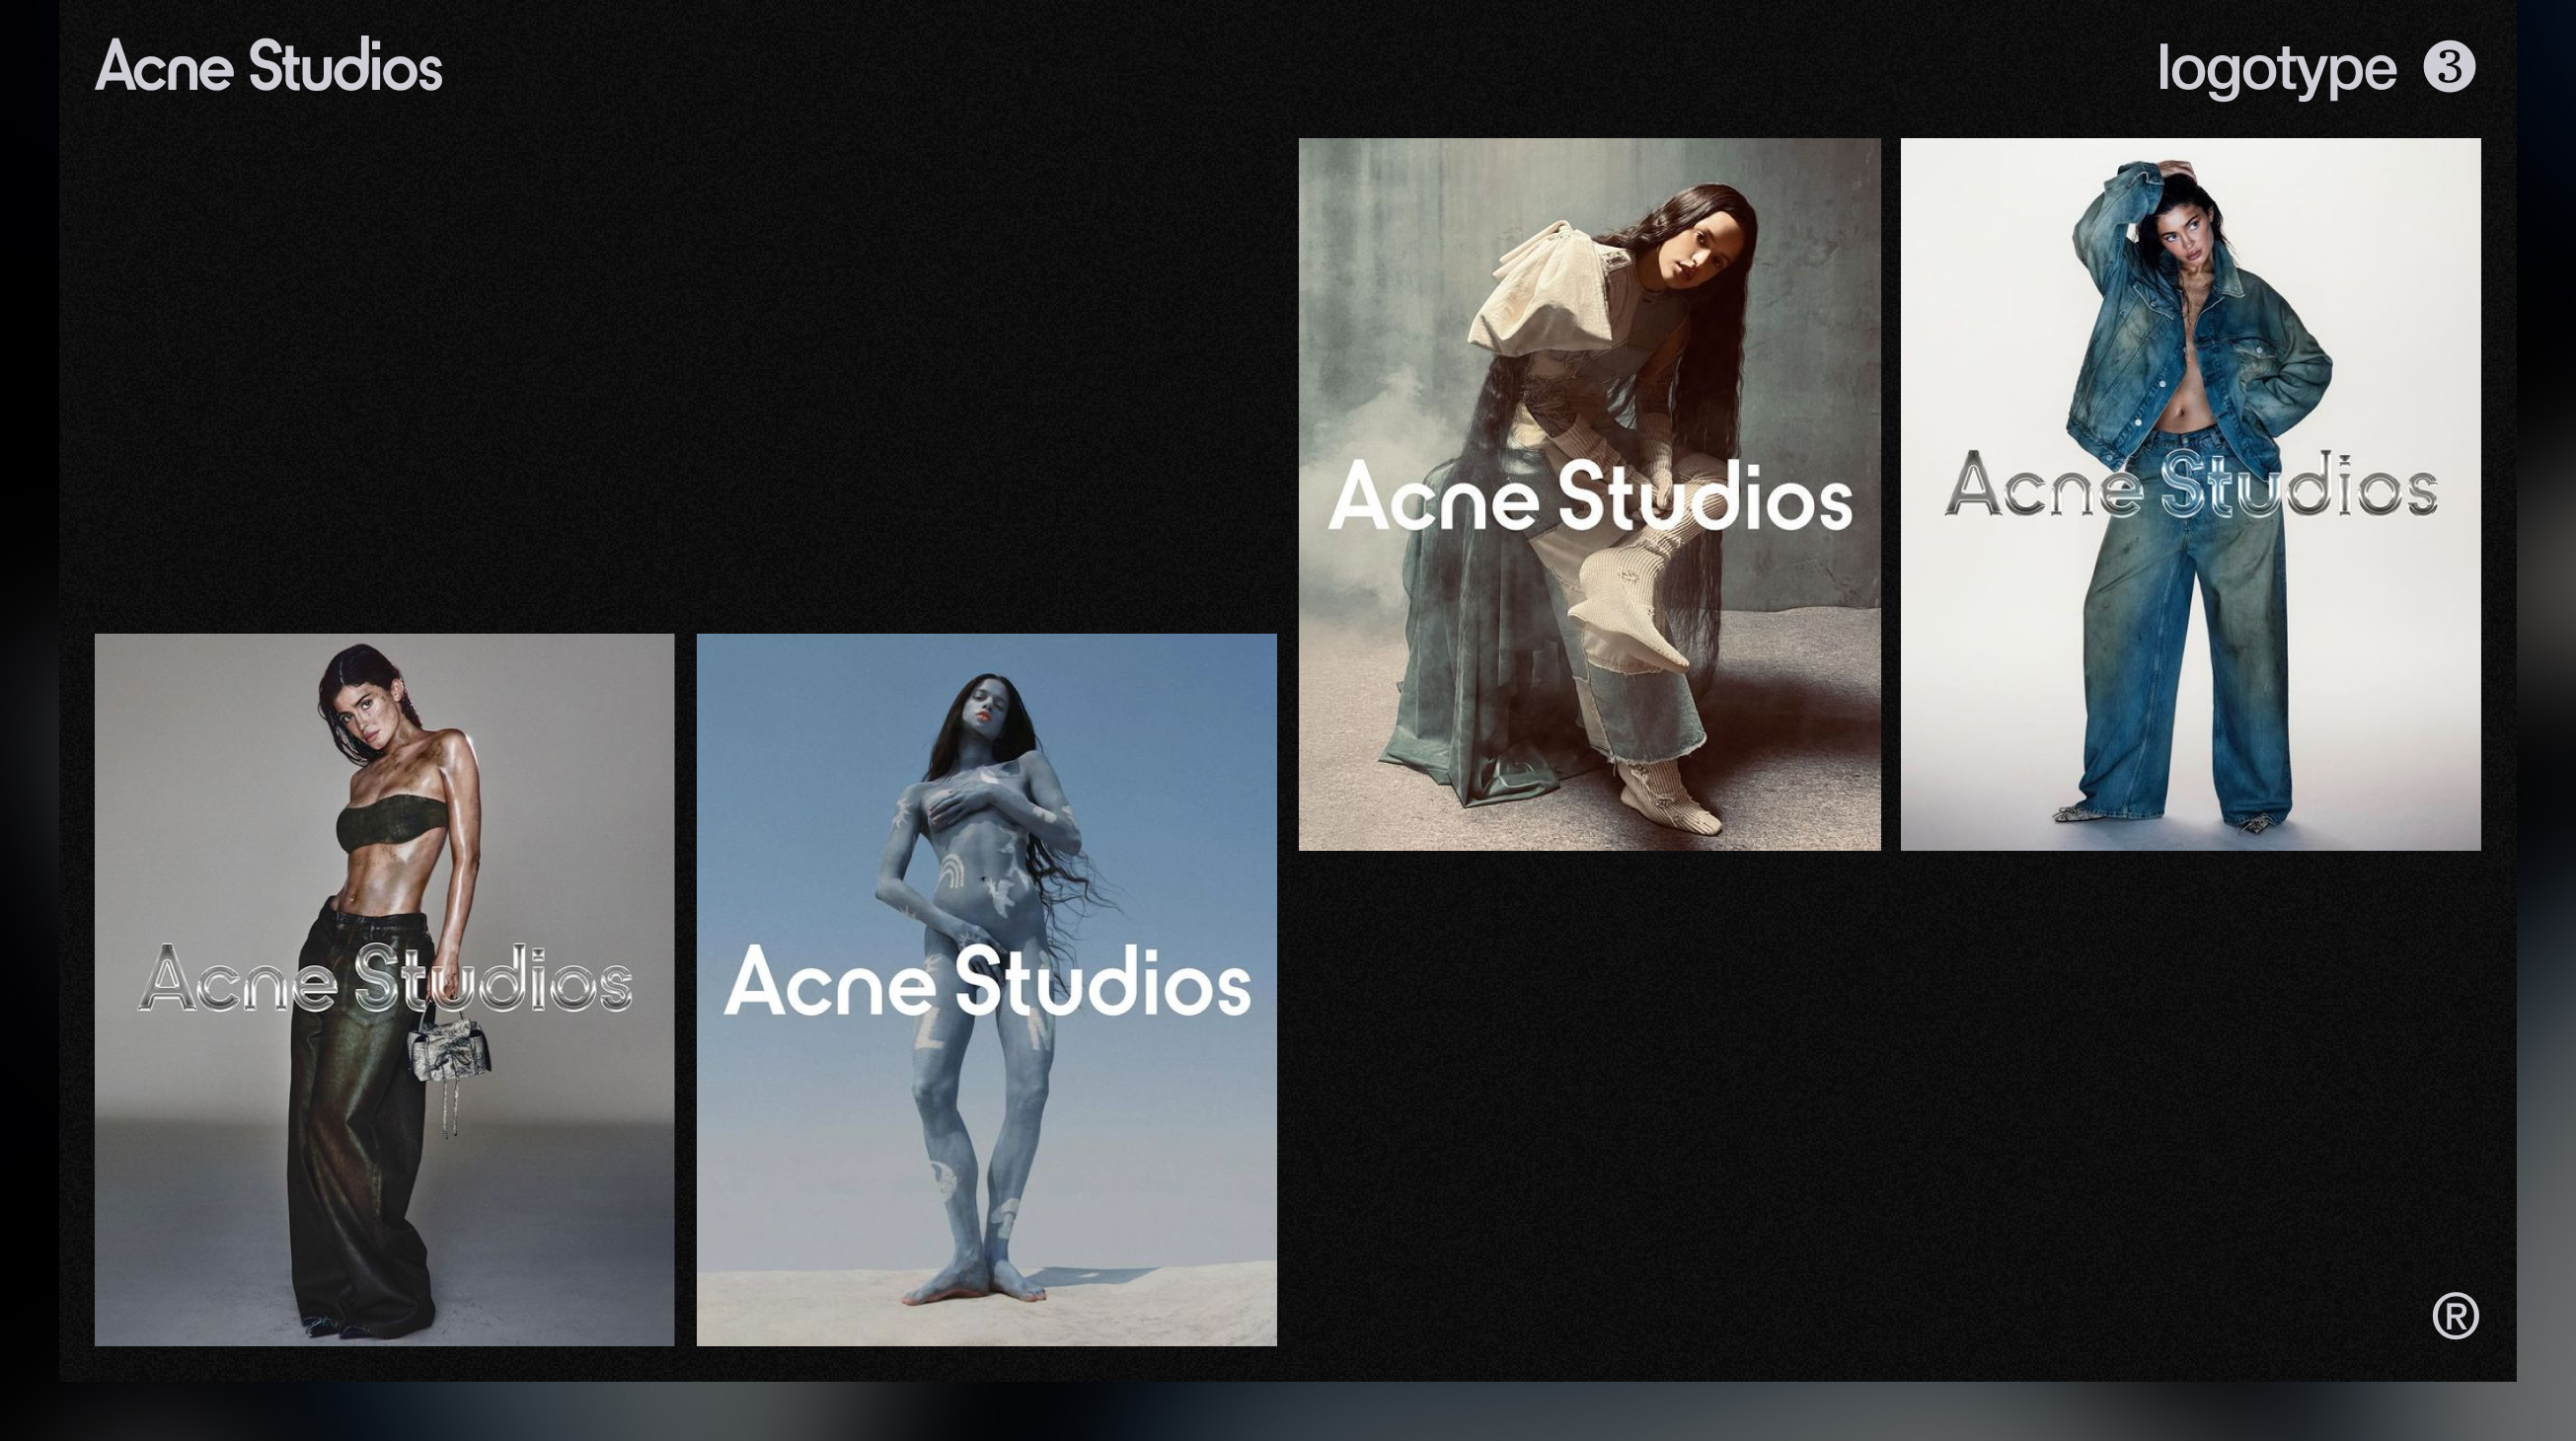
Task: Click the registered trademark symbol
Action: 2455,1315
